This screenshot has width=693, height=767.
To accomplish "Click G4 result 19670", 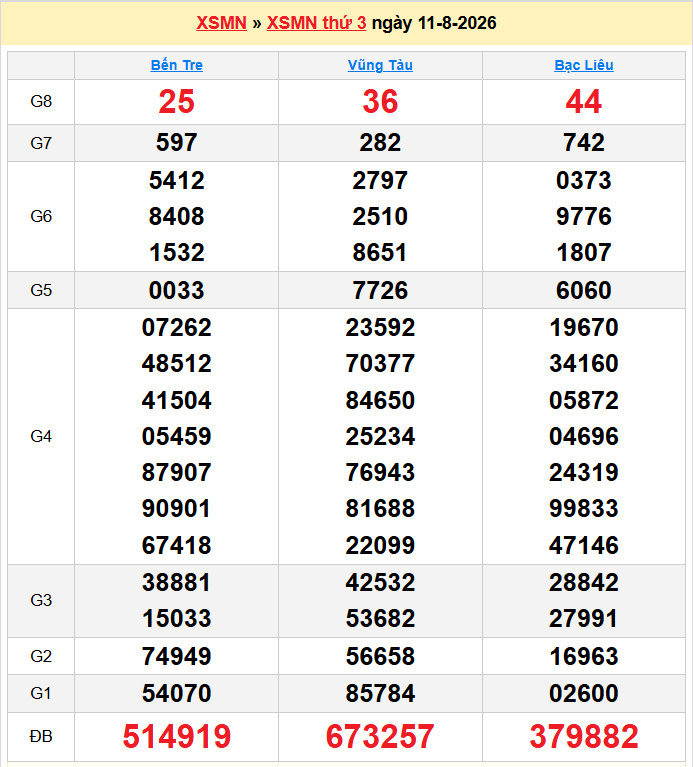I will (583, 327).
